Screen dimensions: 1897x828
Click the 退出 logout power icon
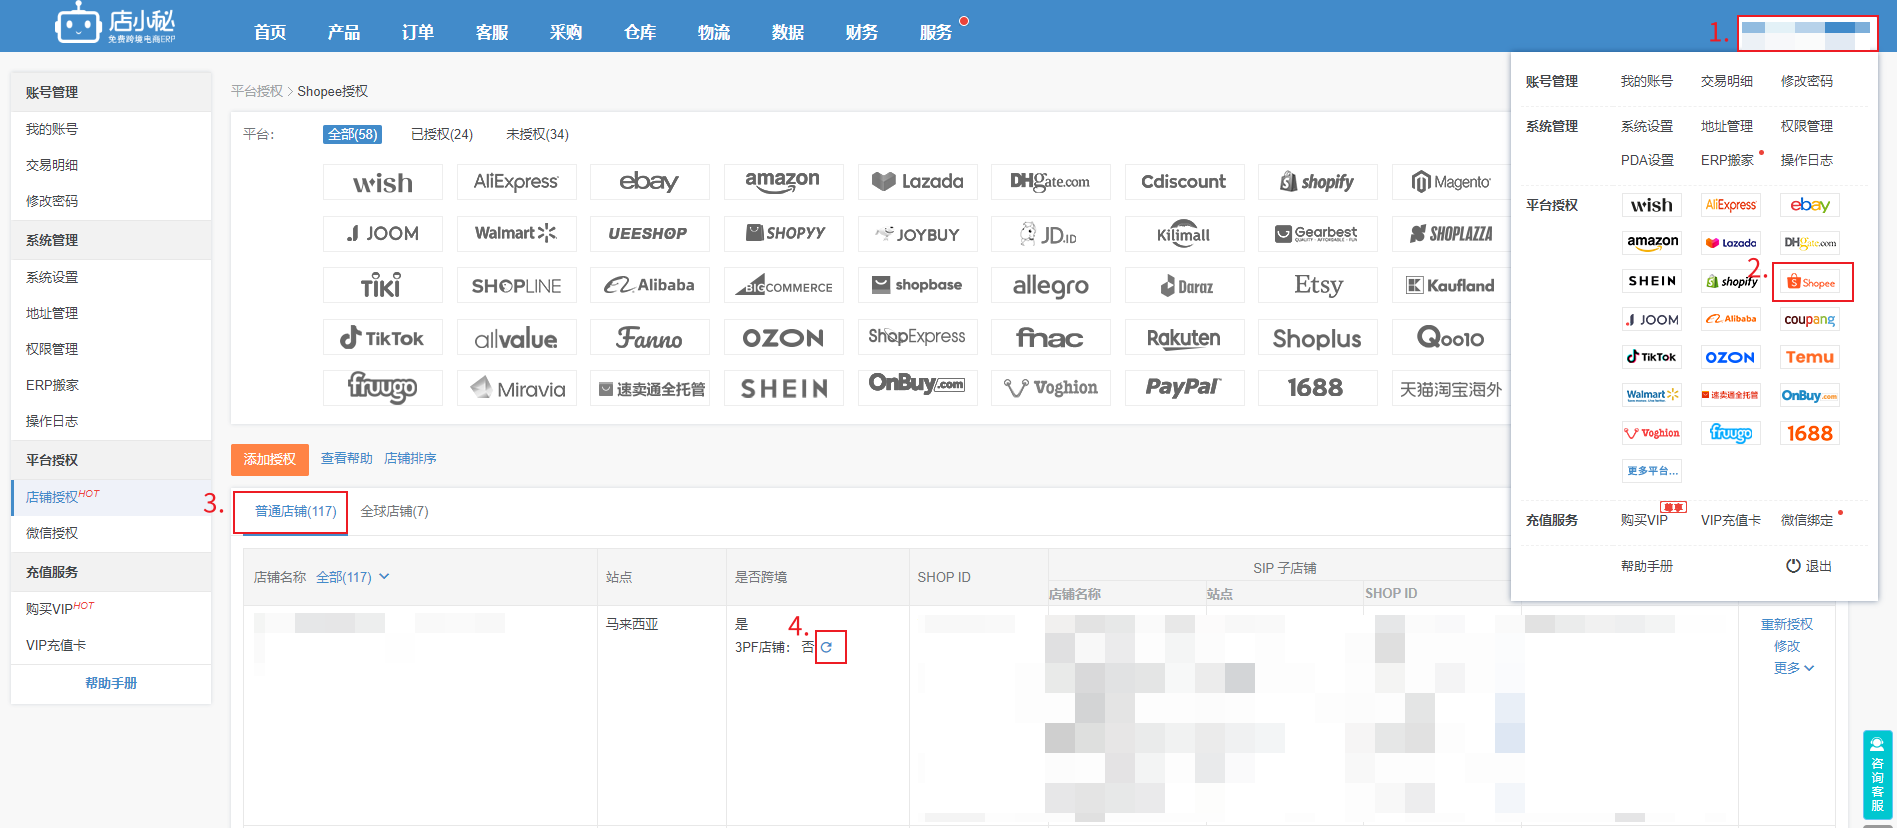pyautogui.click(x=1793, y=566)
